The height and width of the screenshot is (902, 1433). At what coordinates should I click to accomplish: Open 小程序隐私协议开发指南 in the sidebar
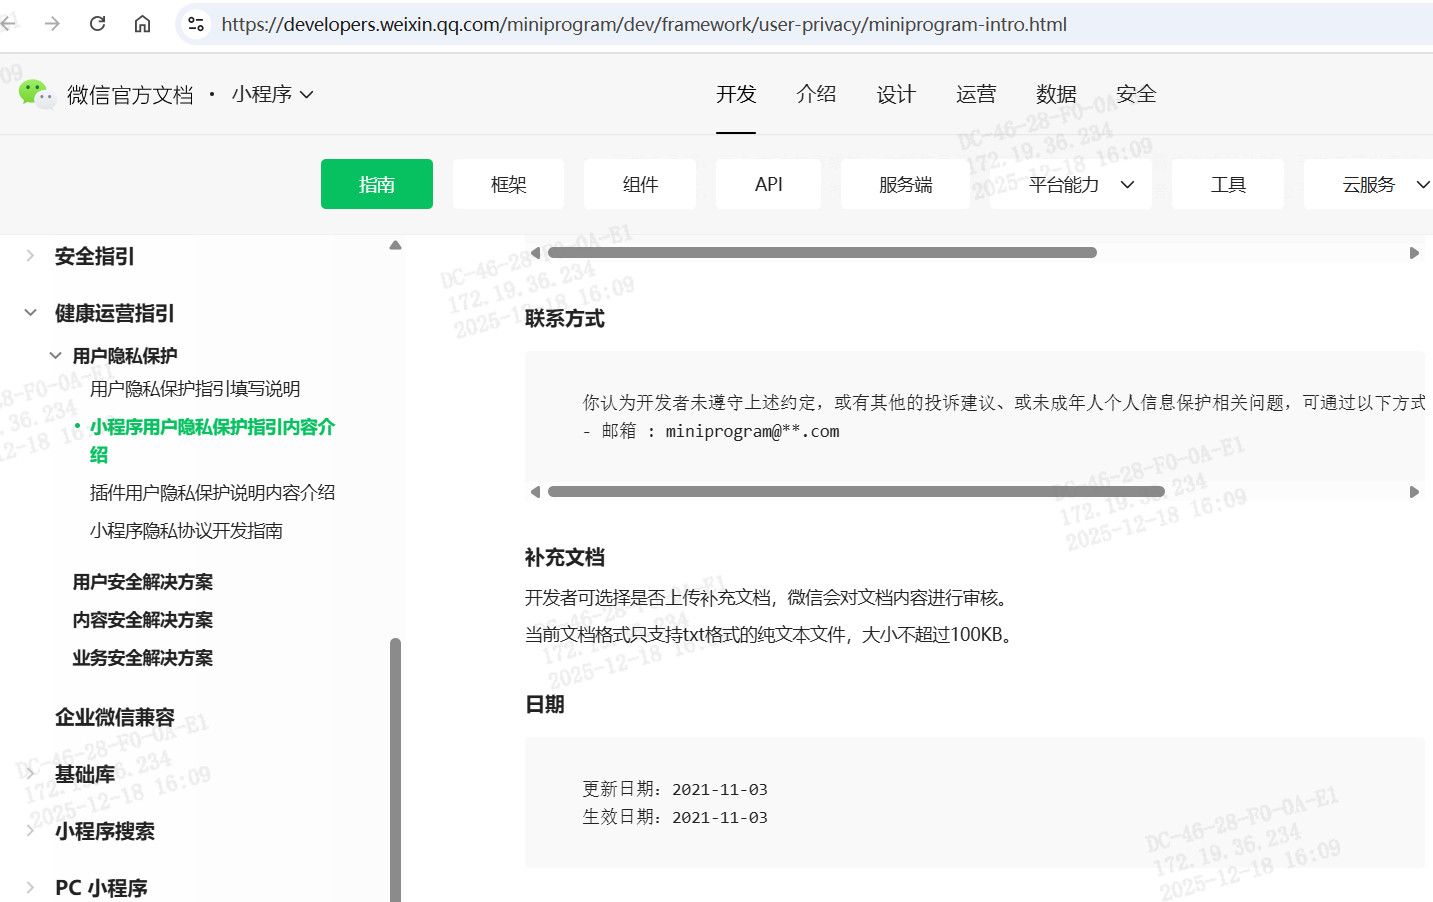coord(186,531)
